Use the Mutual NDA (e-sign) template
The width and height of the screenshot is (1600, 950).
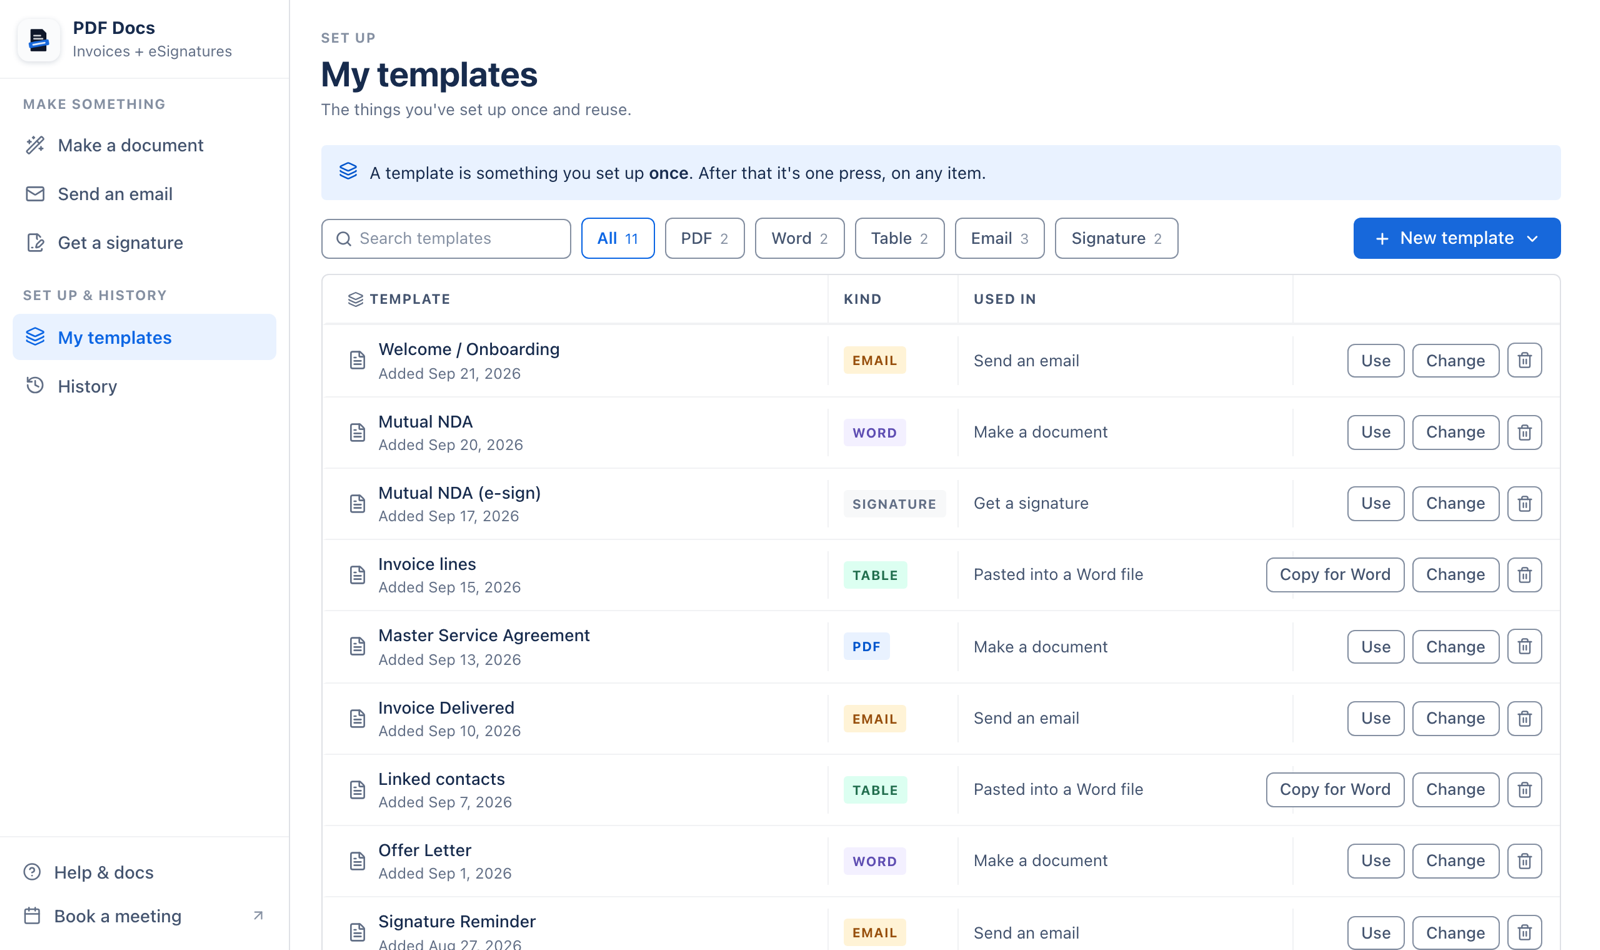(1375, 503)
